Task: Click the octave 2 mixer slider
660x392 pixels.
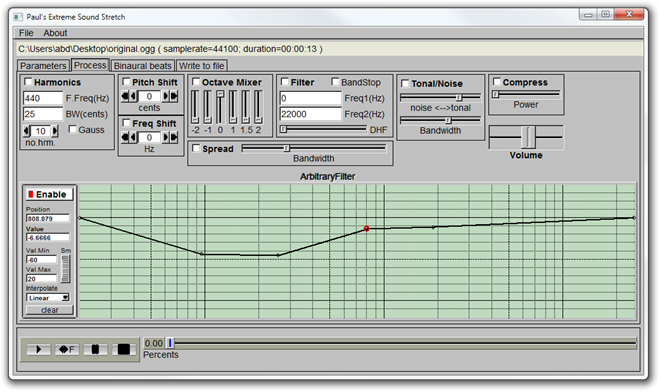Action: pyautogui.click(x=258, y=107)
